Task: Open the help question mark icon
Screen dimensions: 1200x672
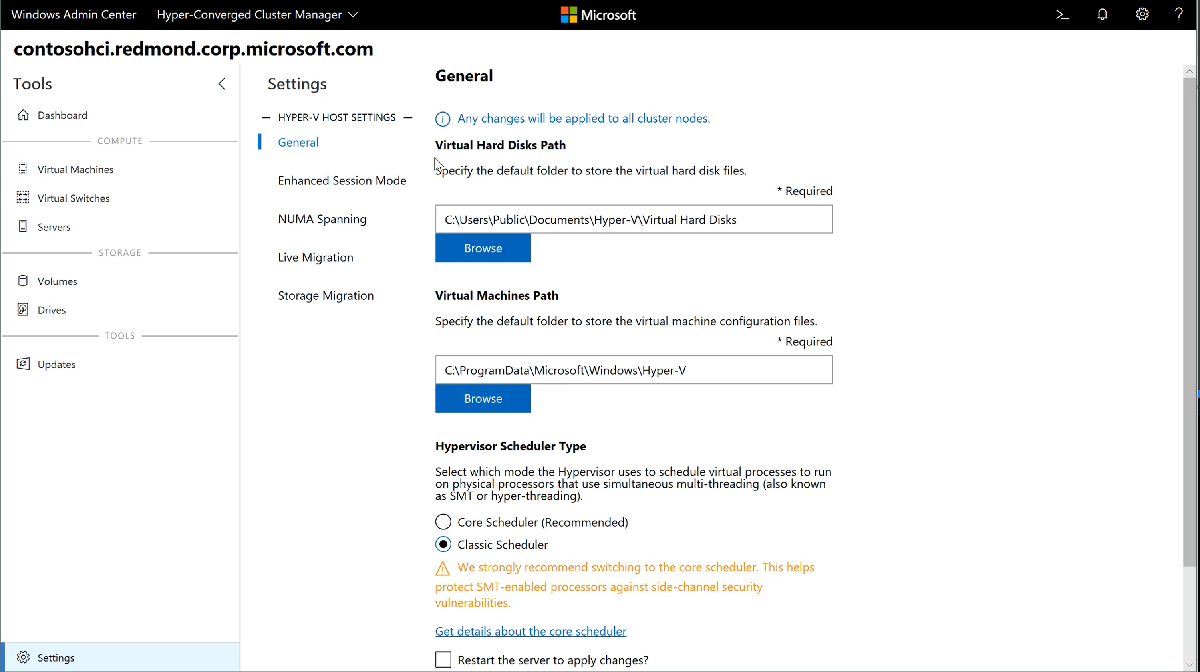Action: (x=1178, y=14)
